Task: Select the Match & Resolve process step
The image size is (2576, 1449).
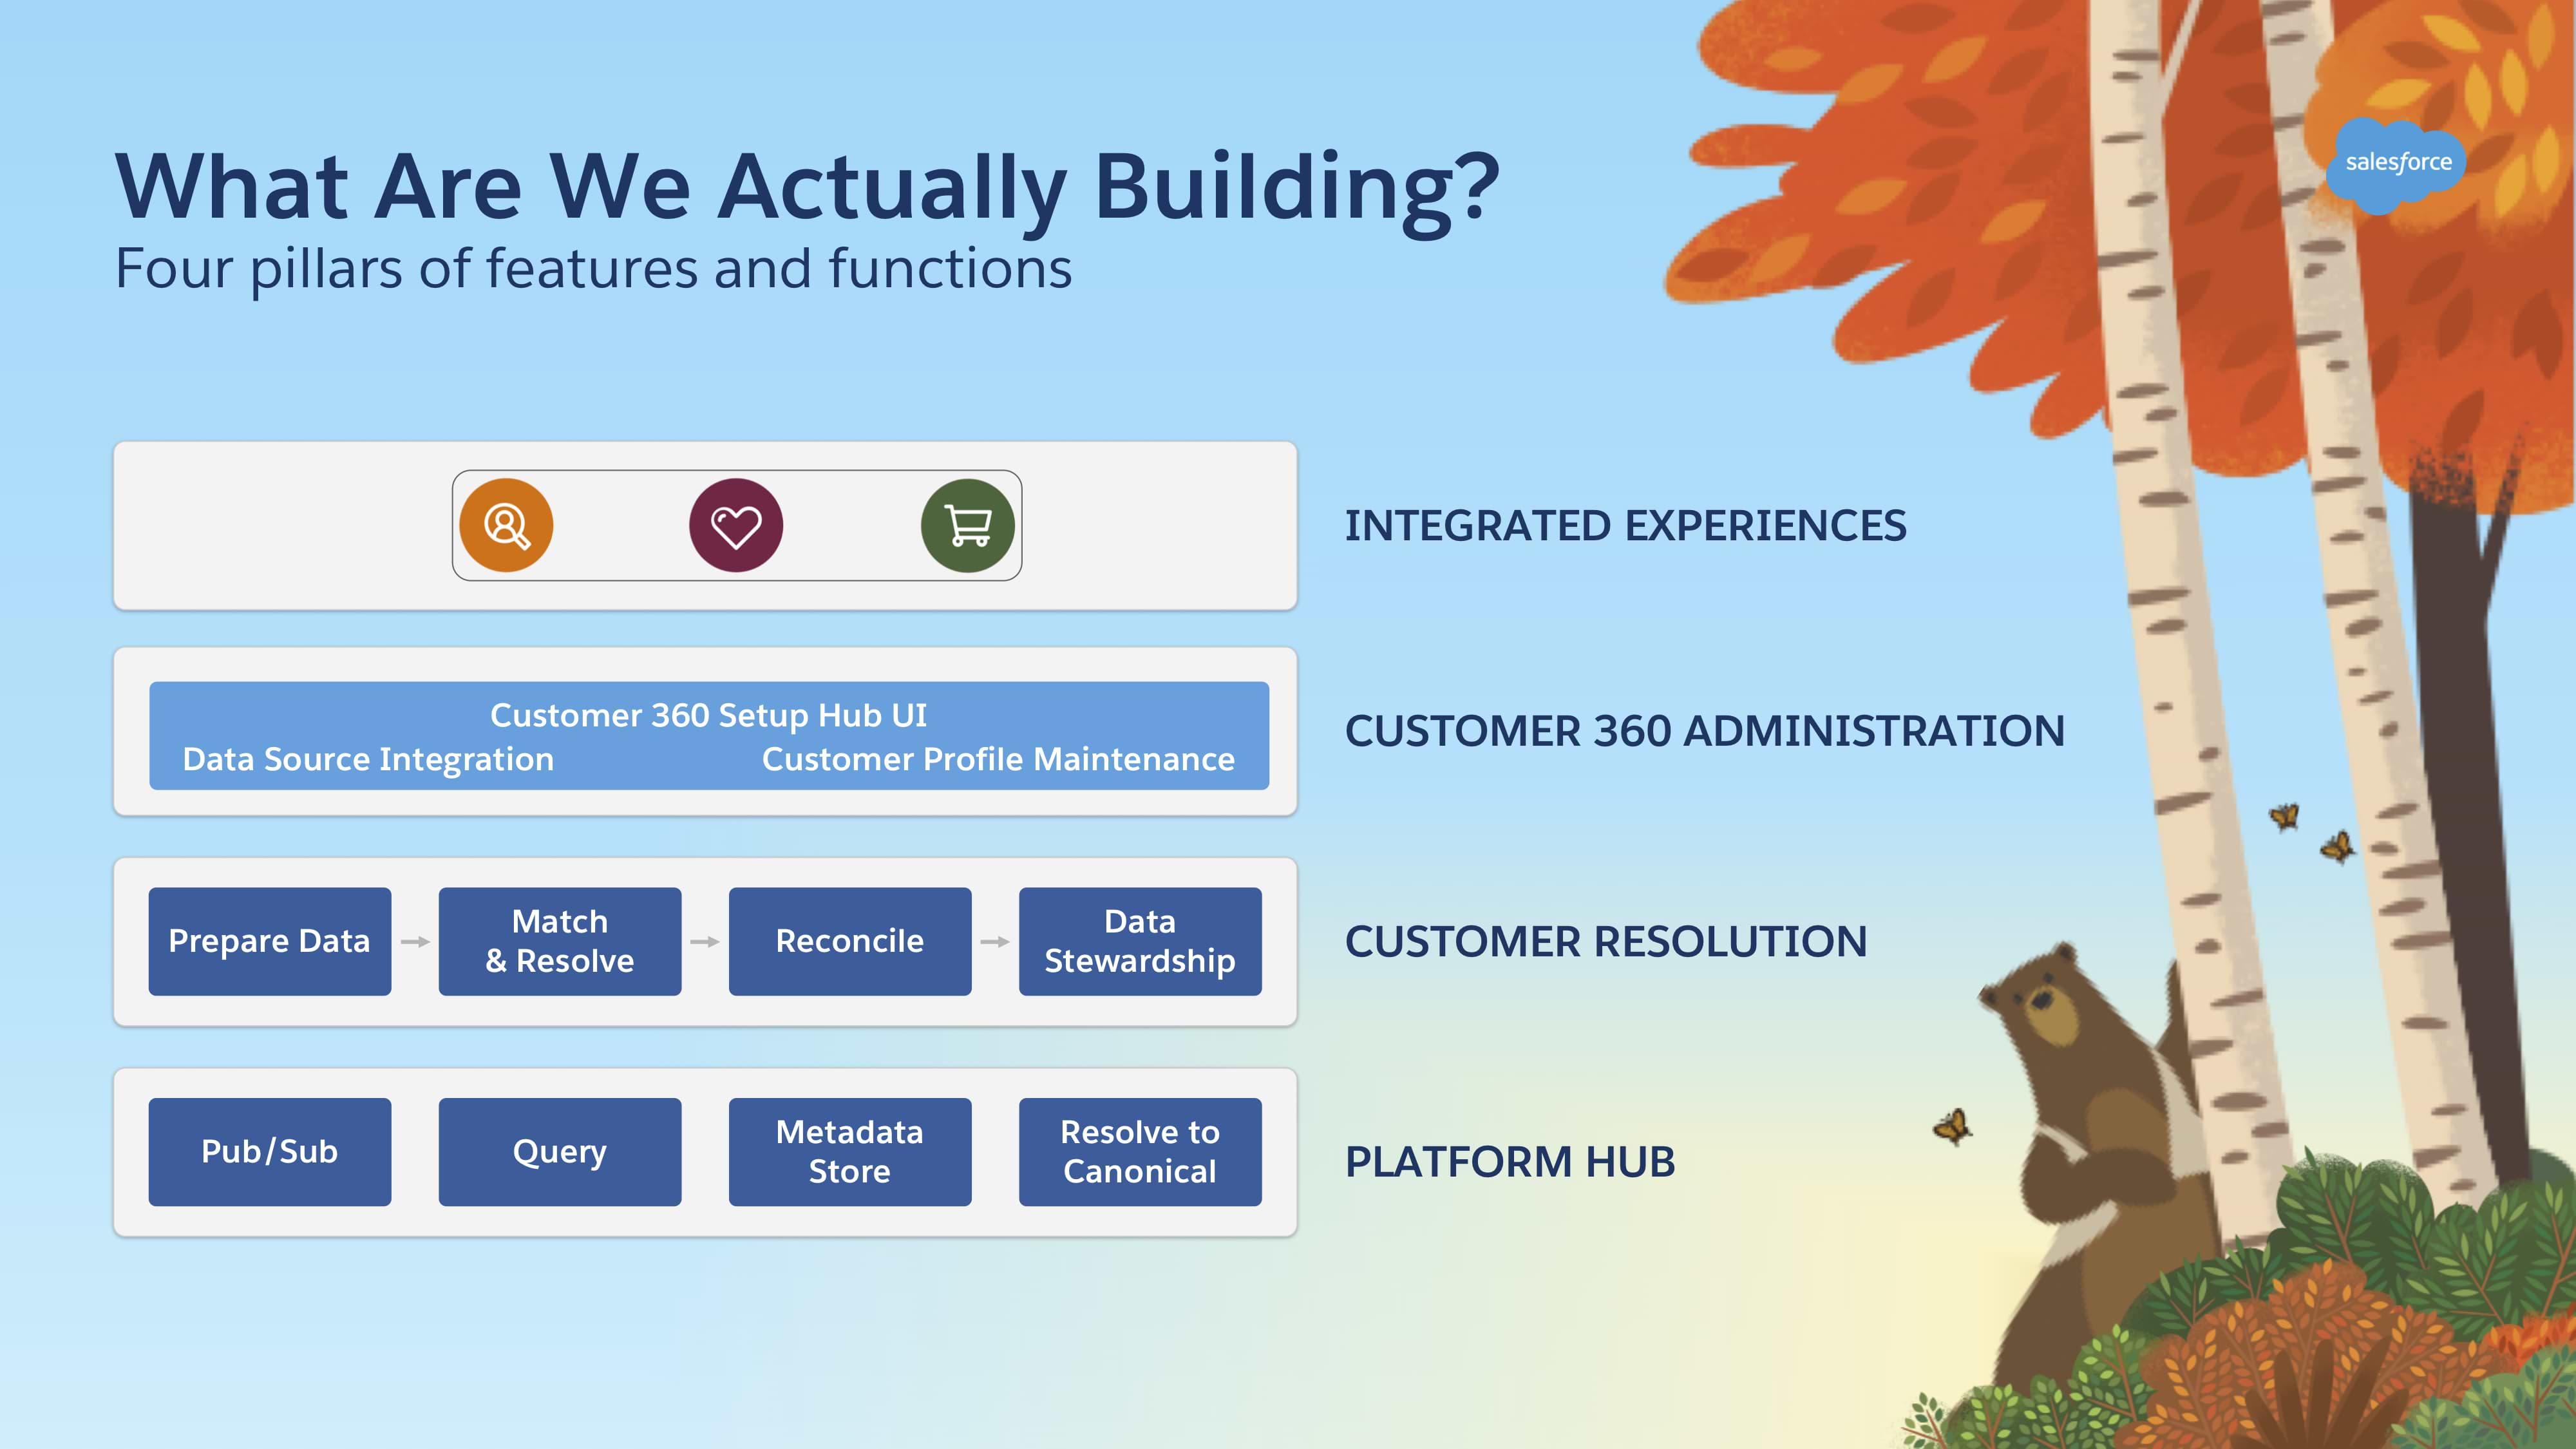Action: (559, 940)
